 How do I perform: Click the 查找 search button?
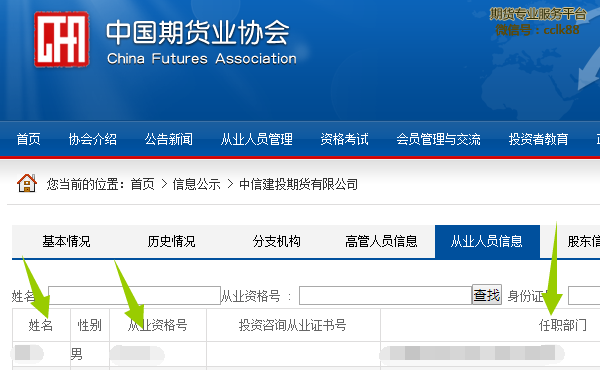(487, 295)
